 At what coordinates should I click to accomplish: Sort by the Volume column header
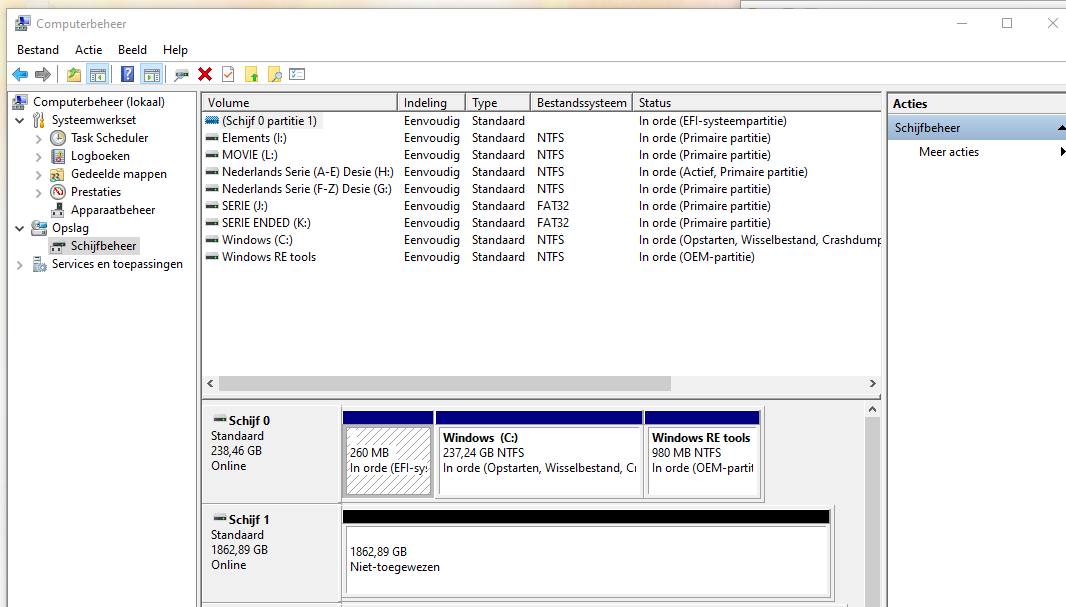click(300, 103)
